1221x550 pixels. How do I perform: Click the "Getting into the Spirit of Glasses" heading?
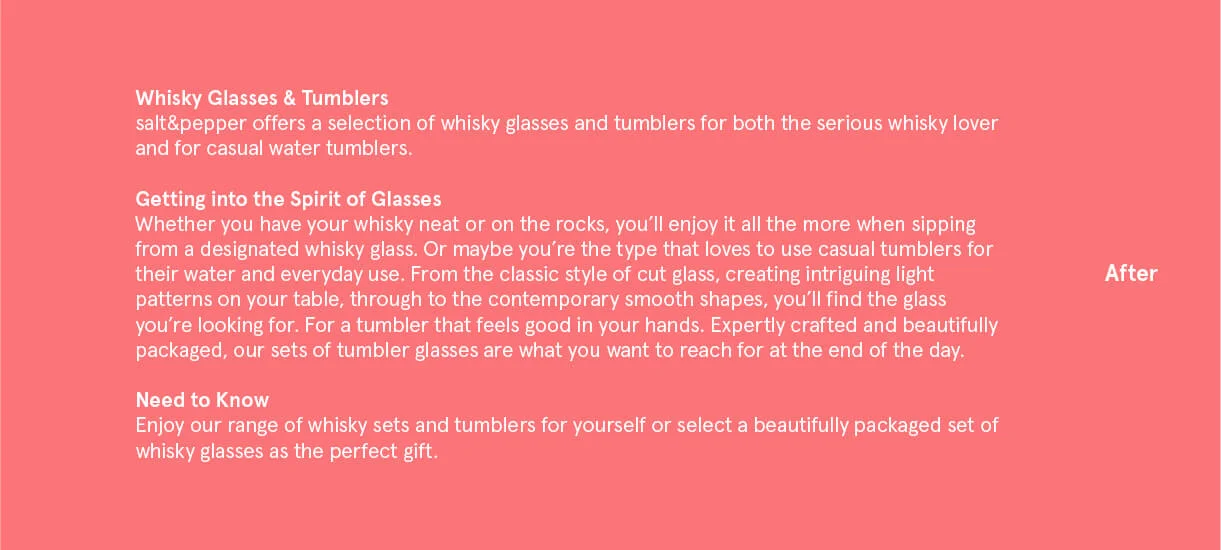click(288, 198)
